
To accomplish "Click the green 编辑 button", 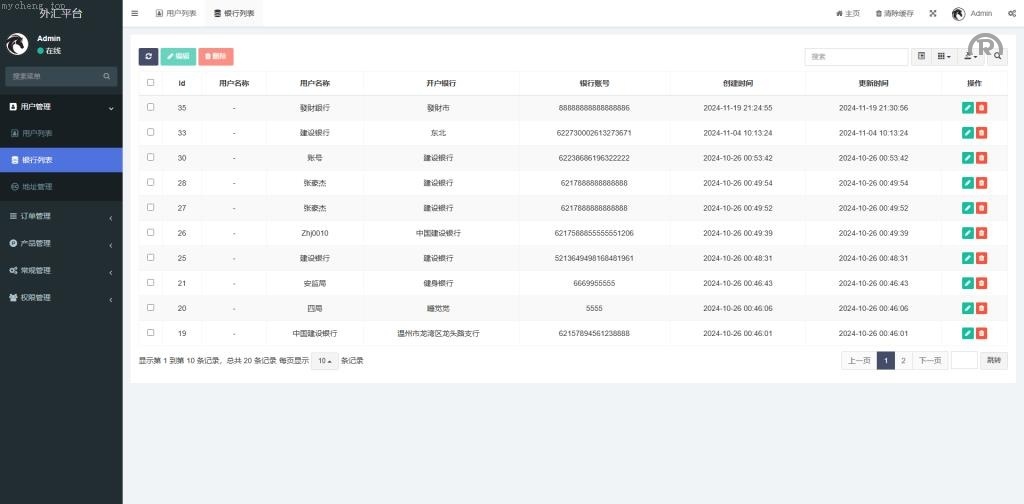I will (x=178, y=57).
